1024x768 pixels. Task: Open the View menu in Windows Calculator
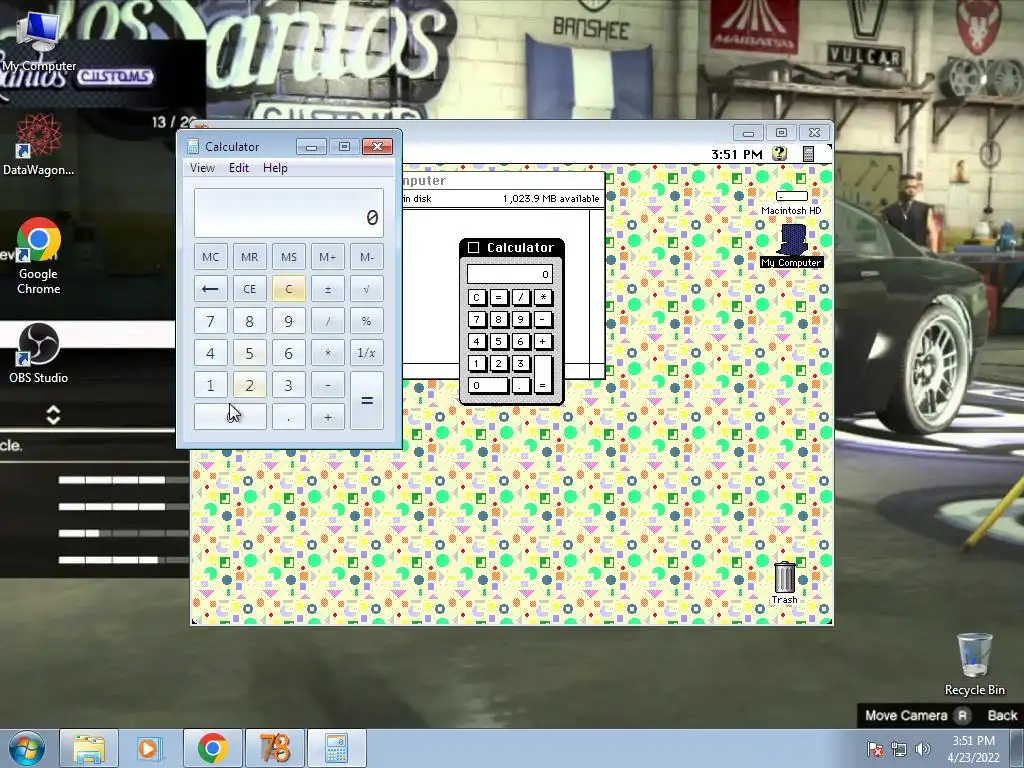pyautogui.click(x=202, y=168)
